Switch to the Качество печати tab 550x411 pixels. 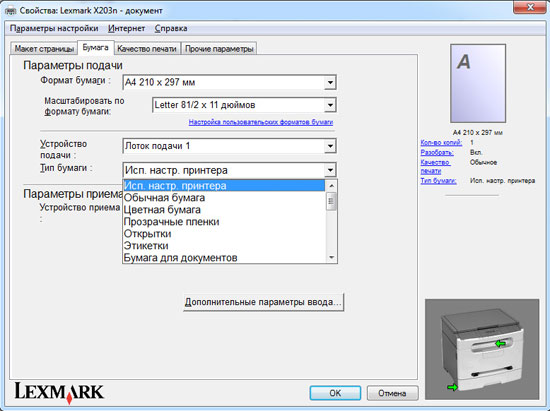tap(147, 49)
